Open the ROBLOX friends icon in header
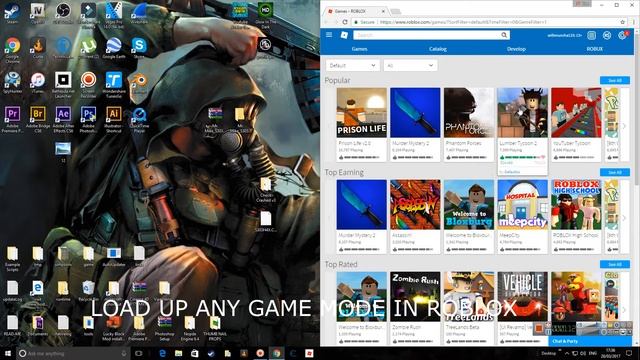This screenshot has height=360, width=640. coord(607,36)
